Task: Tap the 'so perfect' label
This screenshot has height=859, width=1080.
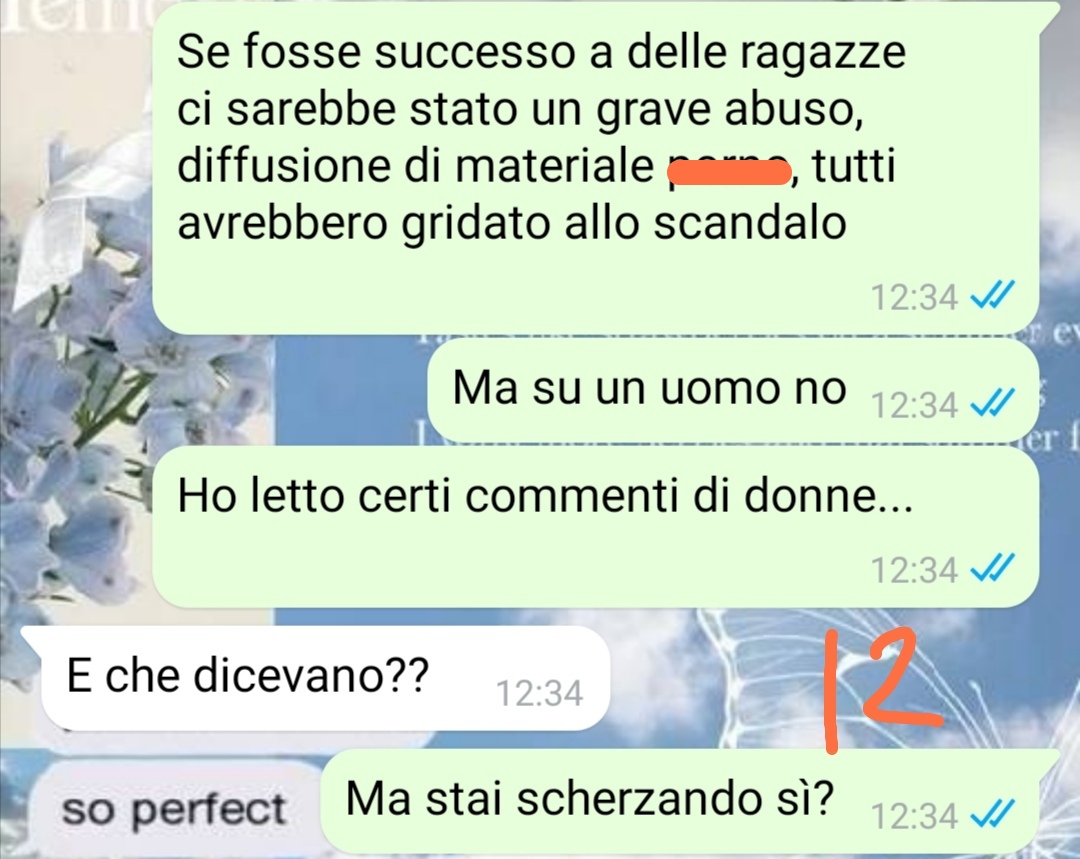Action: click(173, 809)
